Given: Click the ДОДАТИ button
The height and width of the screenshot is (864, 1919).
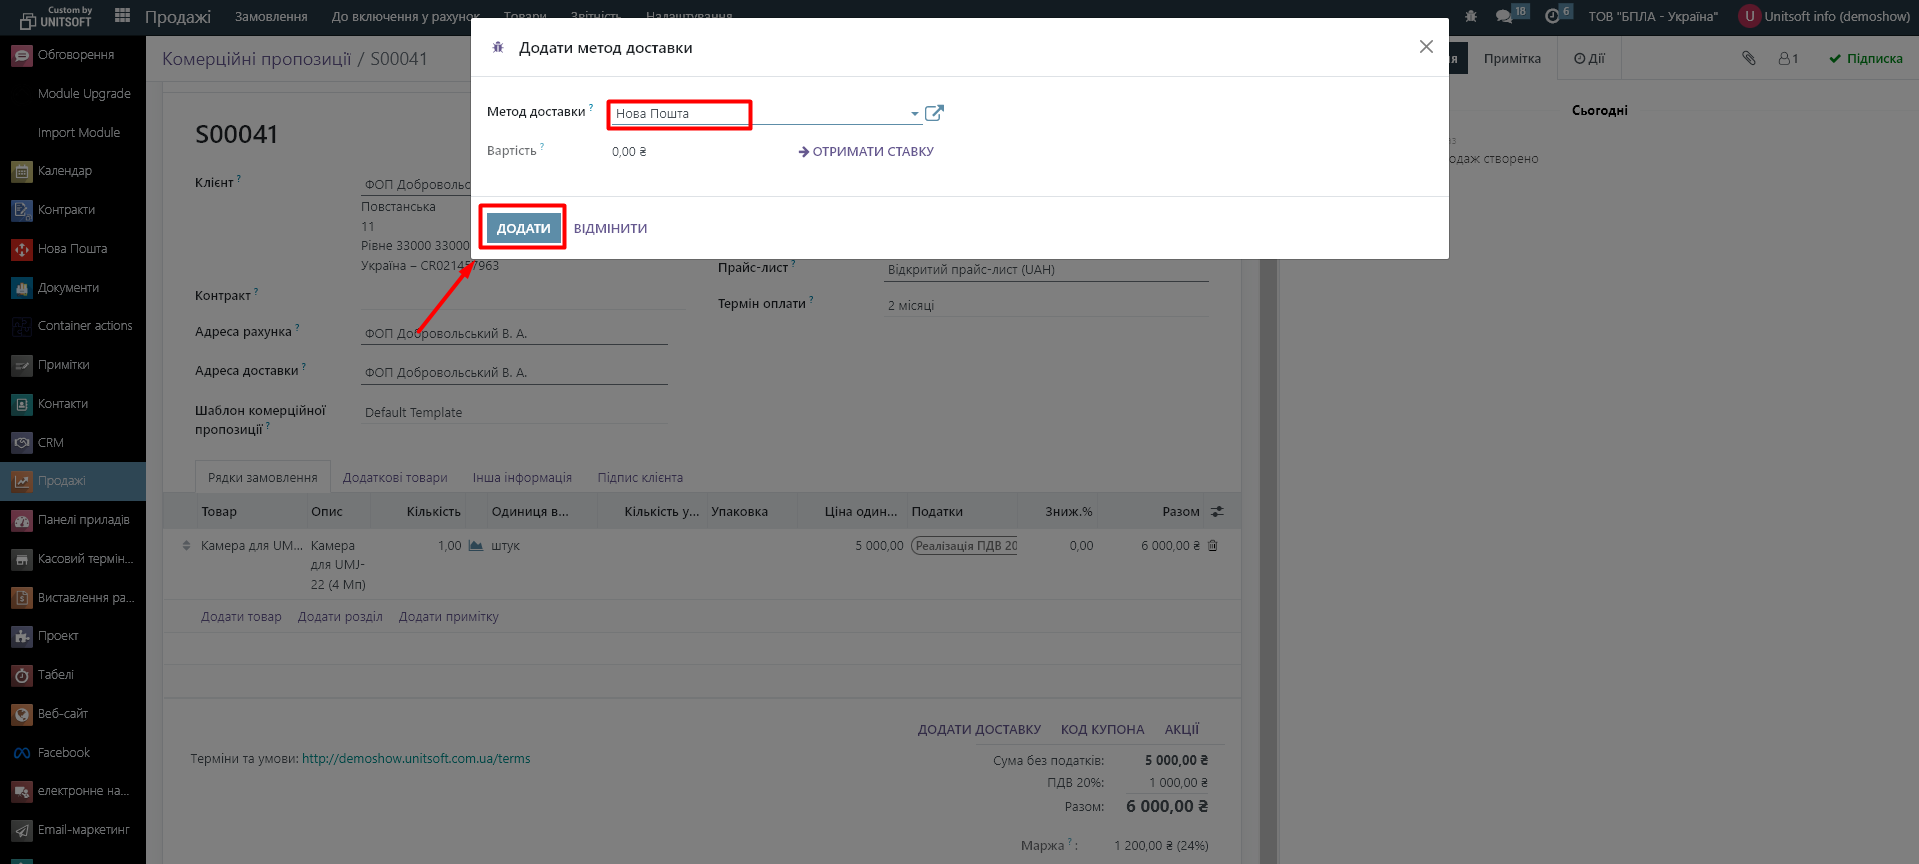Looking at the screenshot, I should (523, 228).
